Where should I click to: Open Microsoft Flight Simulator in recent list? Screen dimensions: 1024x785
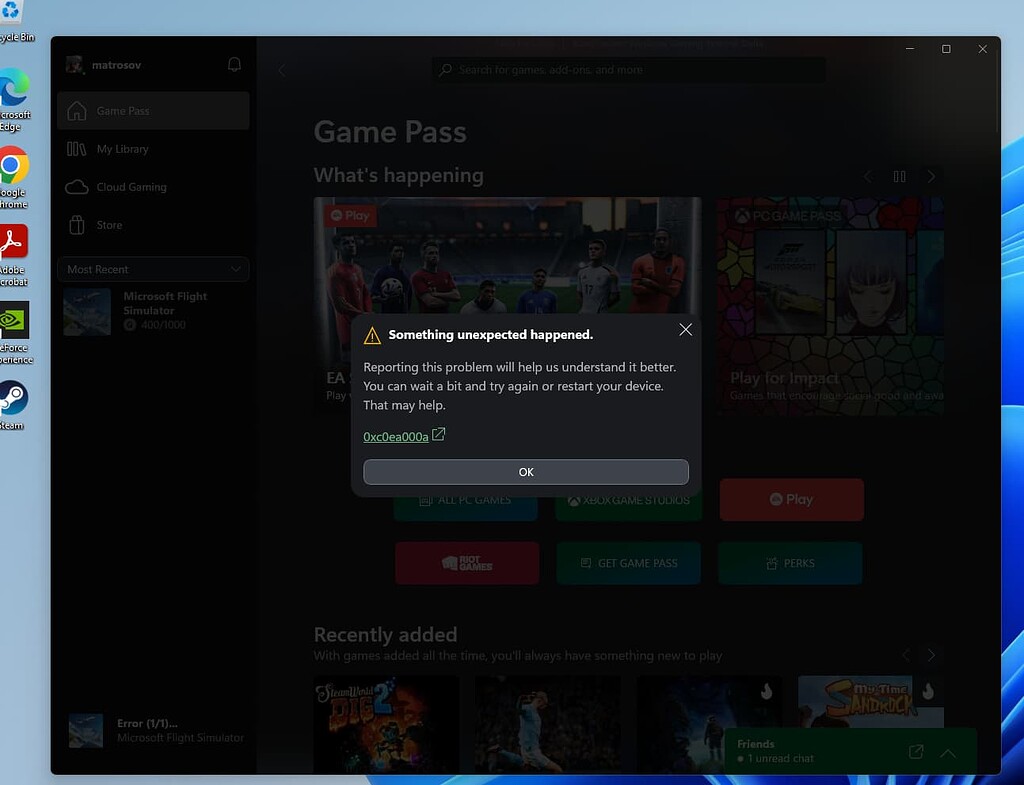(x=153, y=312)
